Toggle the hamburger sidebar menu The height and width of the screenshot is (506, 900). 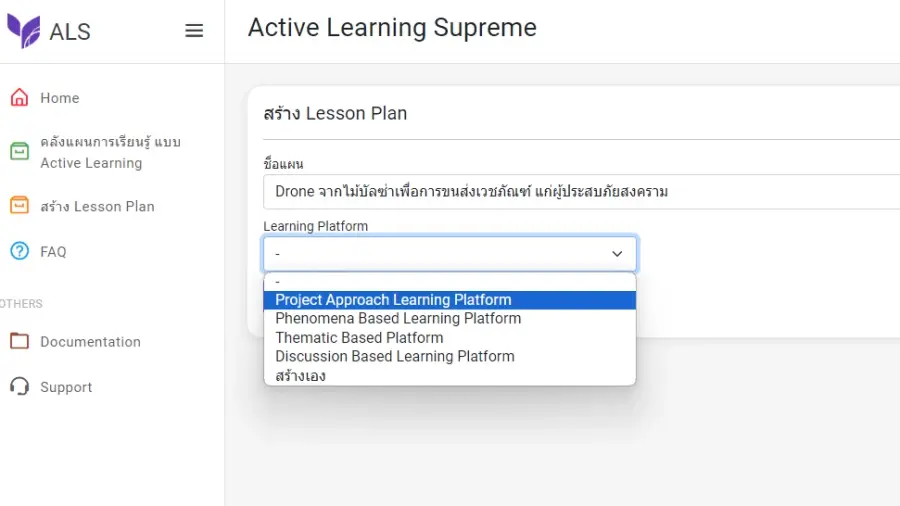pos(194,30)
